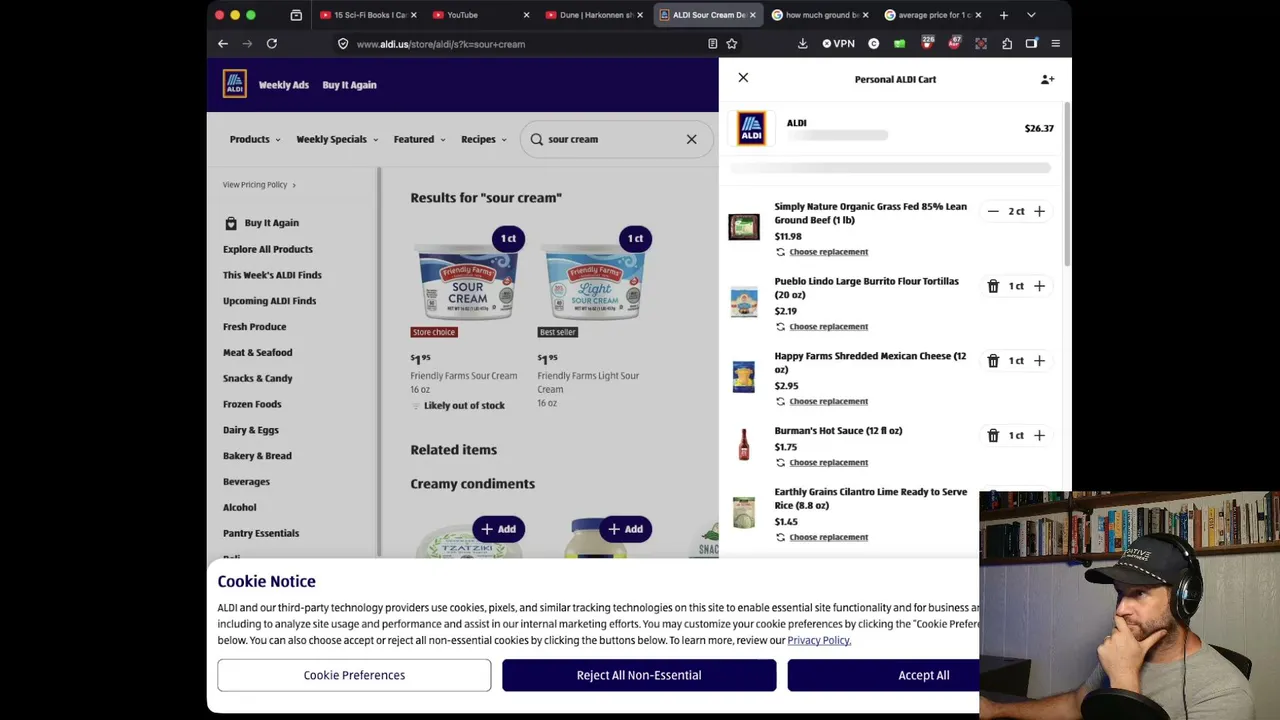Click the ALDI store logo in cart
The width and height of the screenshot is (1280, 720).
click(x=752, y=128)
